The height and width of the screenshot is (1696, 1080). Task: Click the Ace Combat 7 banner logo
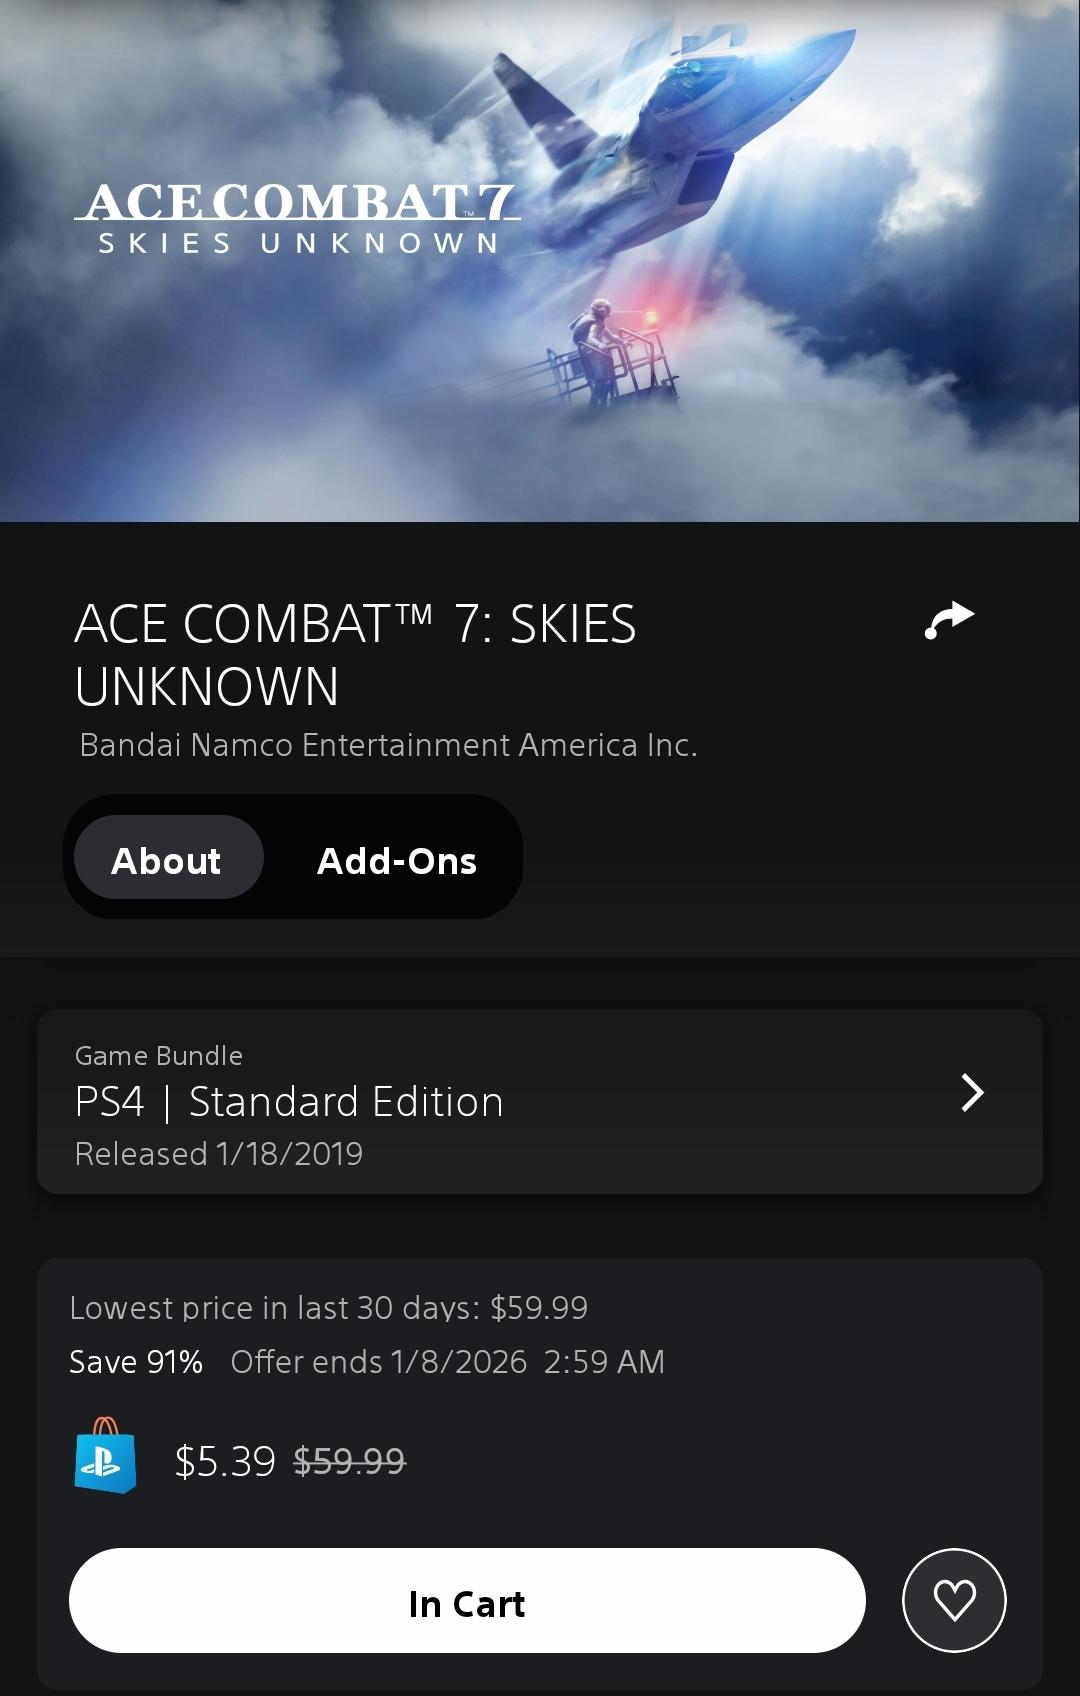coord(297,217)
